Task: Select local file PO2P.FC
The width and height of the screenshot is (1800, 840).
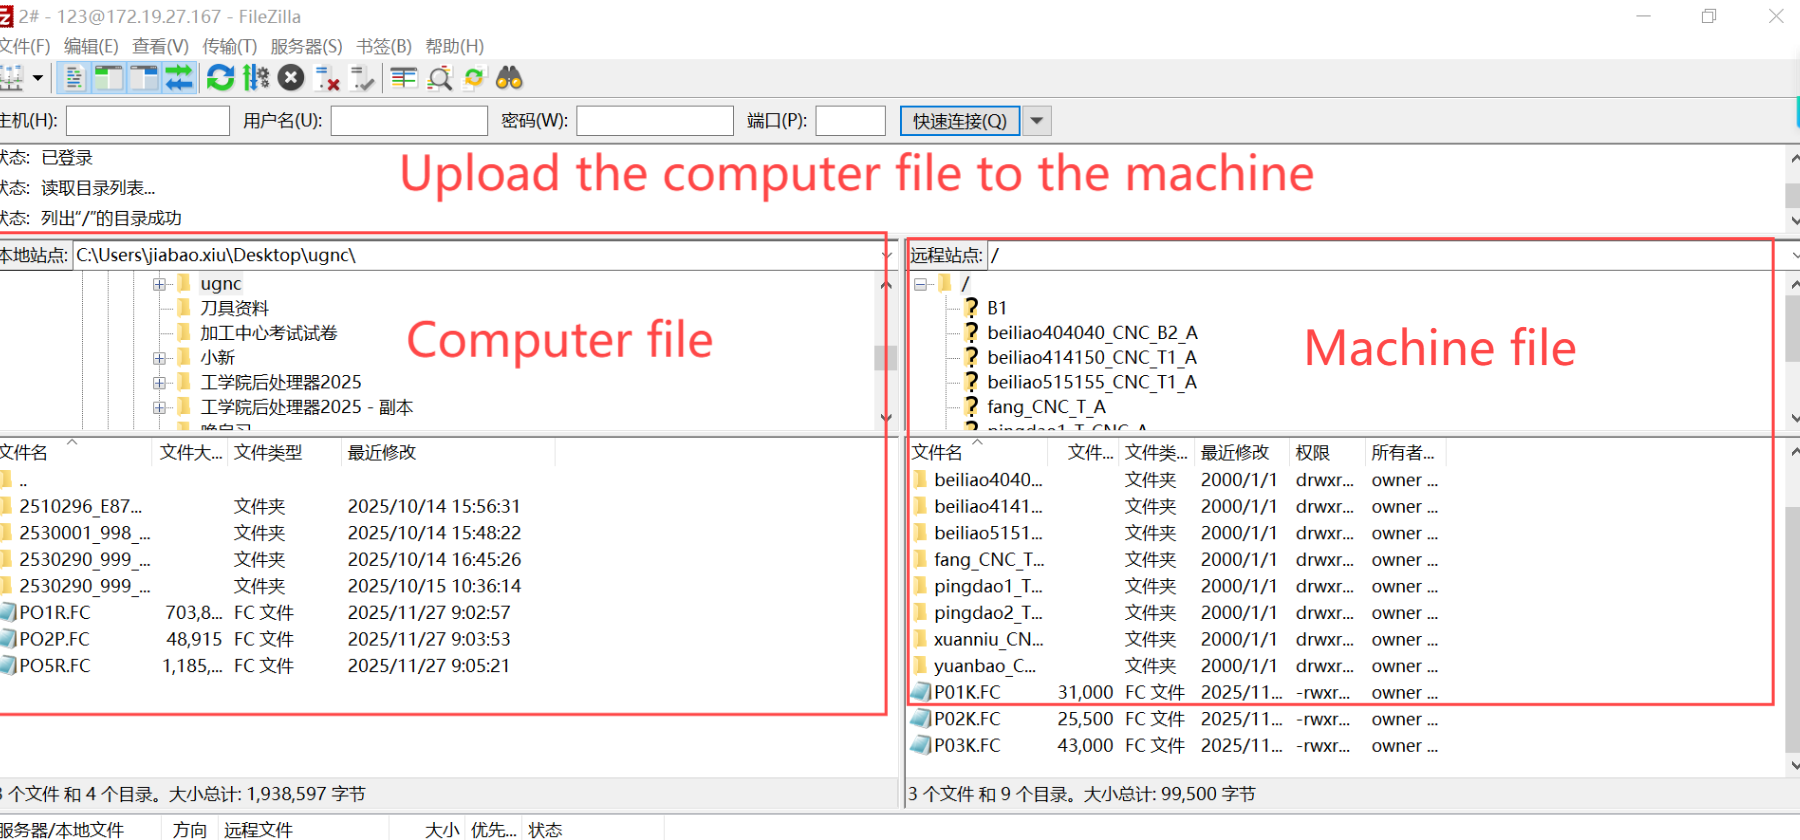Action: point(54,639)
